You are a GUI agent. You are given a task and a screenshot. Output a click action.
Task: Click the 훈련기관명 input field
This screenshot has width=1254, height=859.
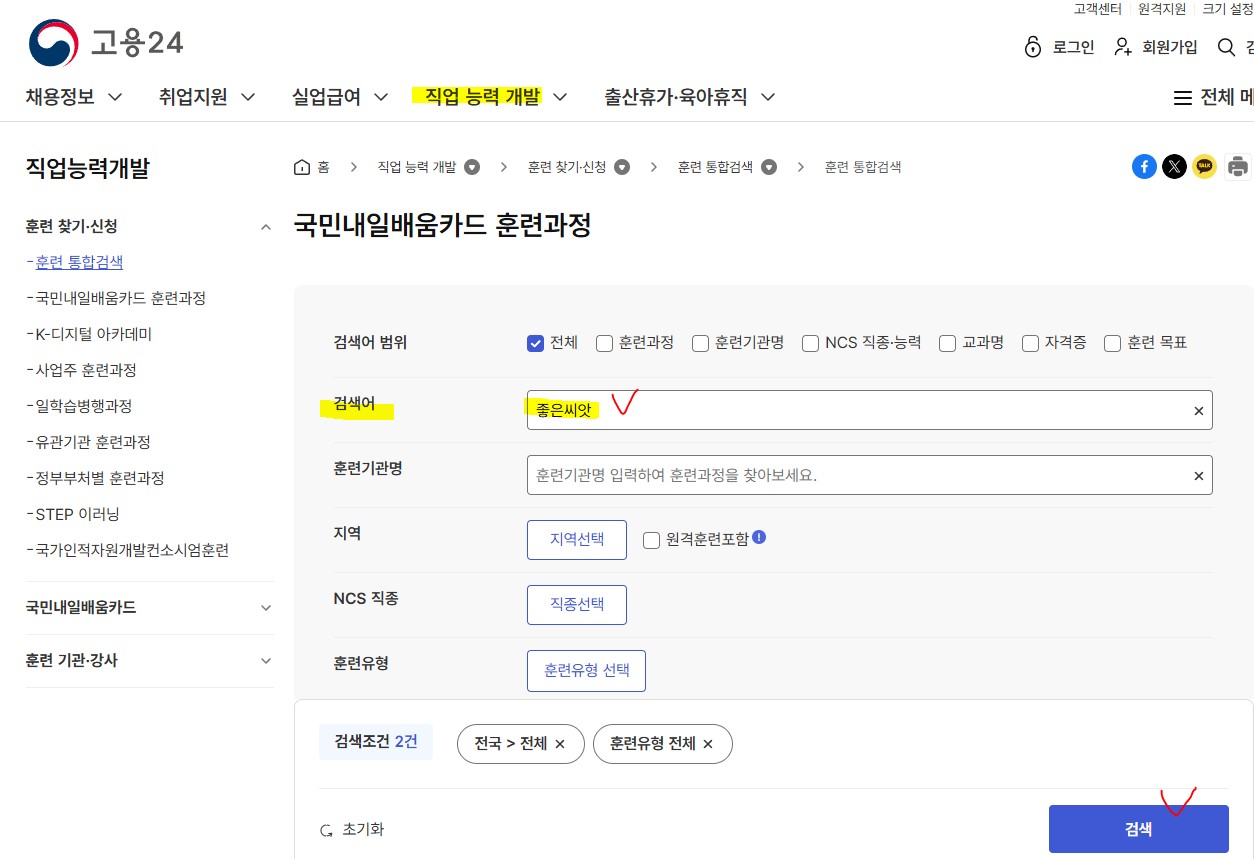click(855, 475)
